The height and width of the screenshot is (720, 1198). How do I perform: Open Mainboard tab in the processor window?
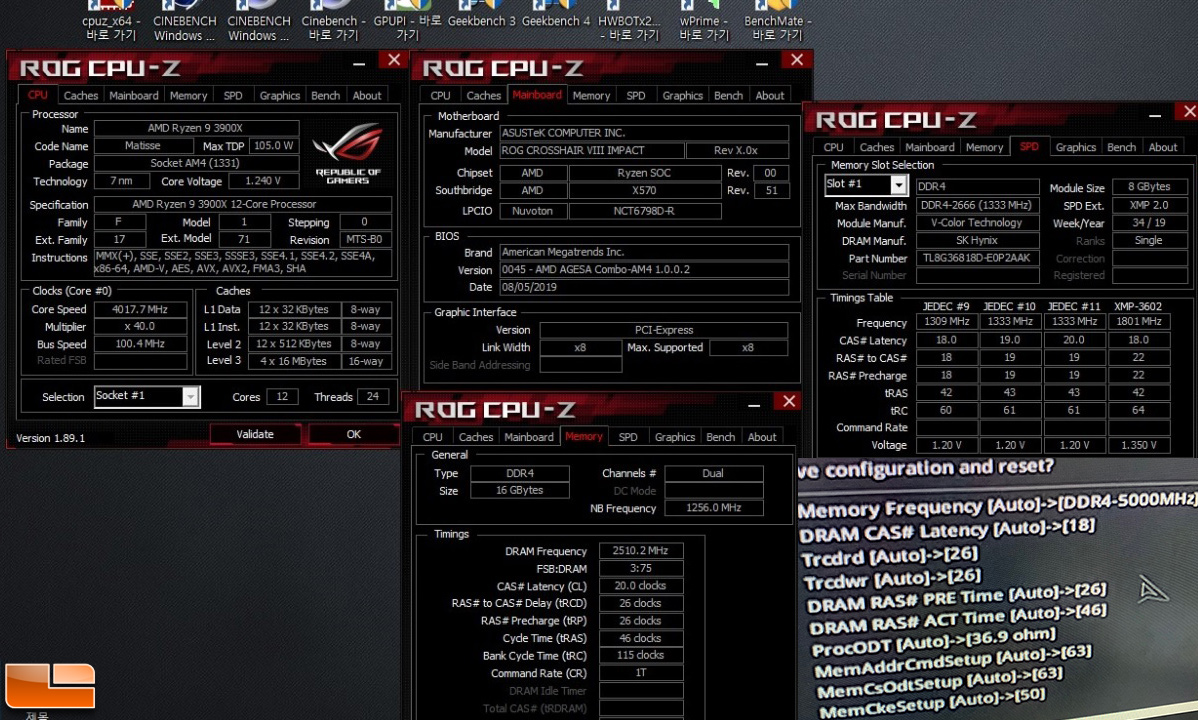point(134,96)
